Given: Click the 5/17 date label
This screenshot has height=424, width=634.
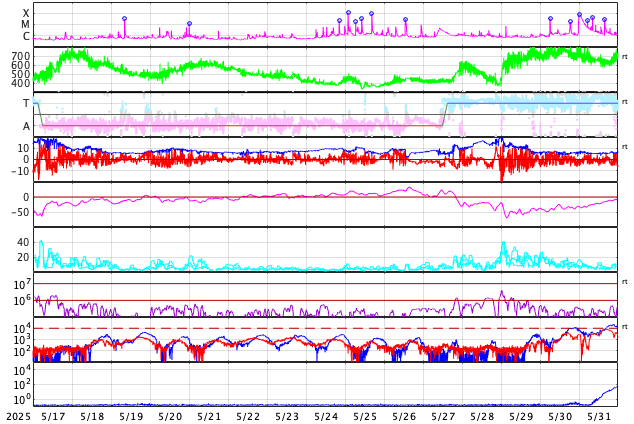Looking at the screenshot, I should (x=53, y=416).
